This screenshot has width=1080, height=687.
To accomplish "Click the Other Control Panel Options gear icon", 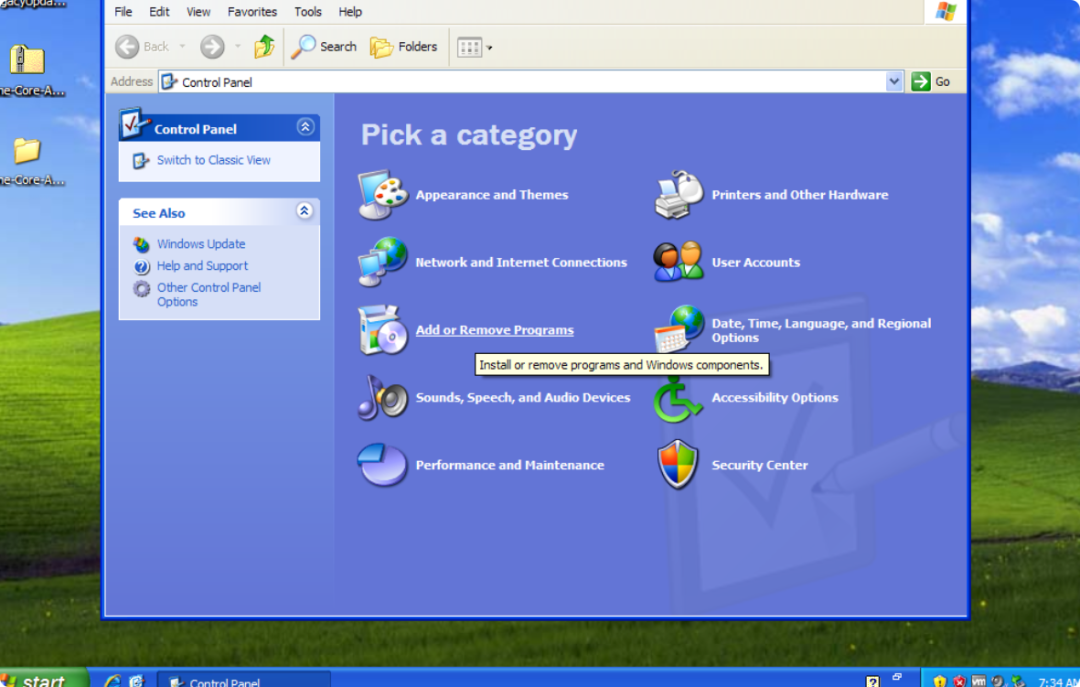I will (141, 289).
